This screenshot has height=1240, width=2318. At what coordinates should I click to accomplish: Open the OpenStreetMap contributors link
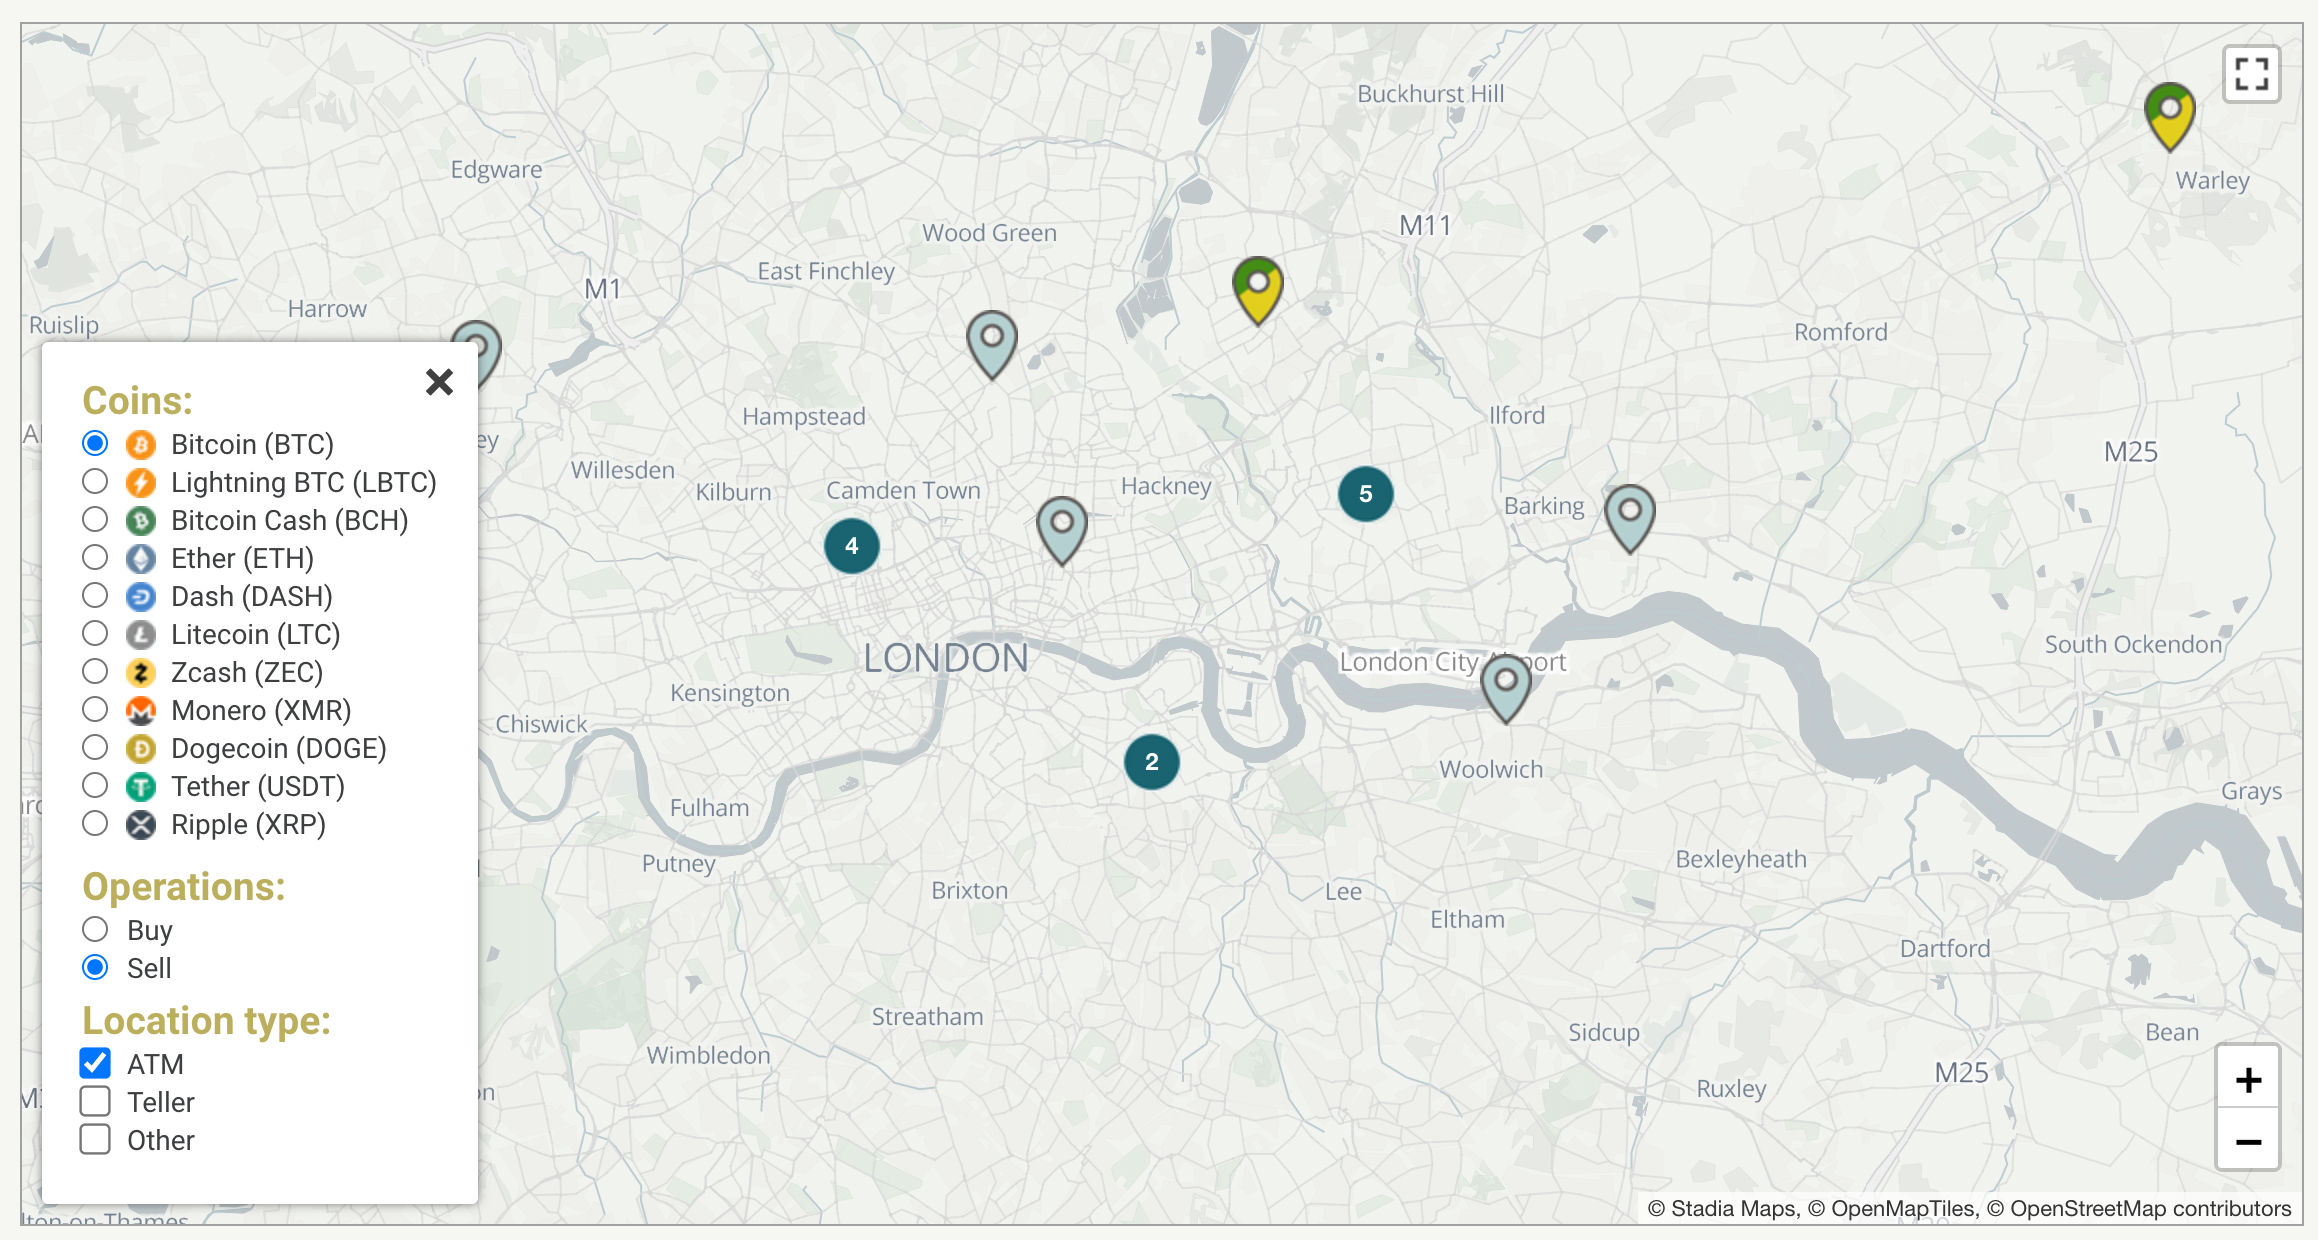[x=2150, y=1208]
